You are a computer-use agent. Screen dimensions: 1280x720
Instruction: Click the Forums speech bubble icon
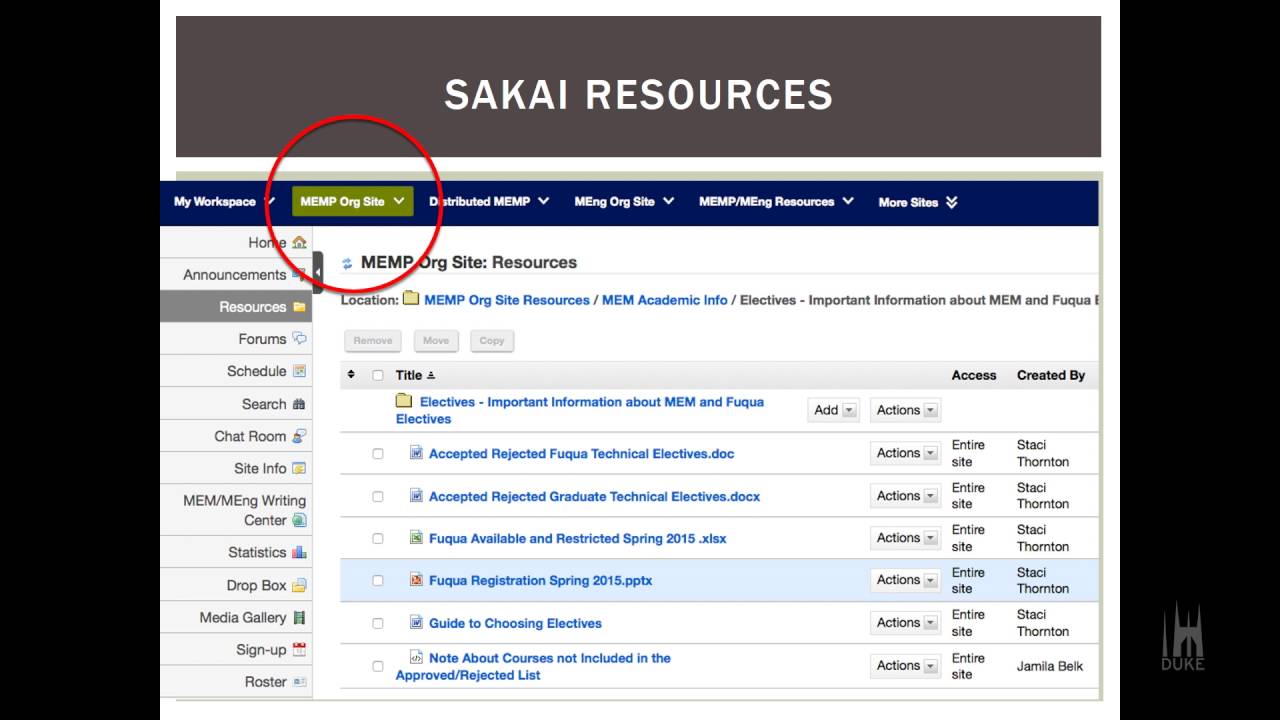[299, 339]
